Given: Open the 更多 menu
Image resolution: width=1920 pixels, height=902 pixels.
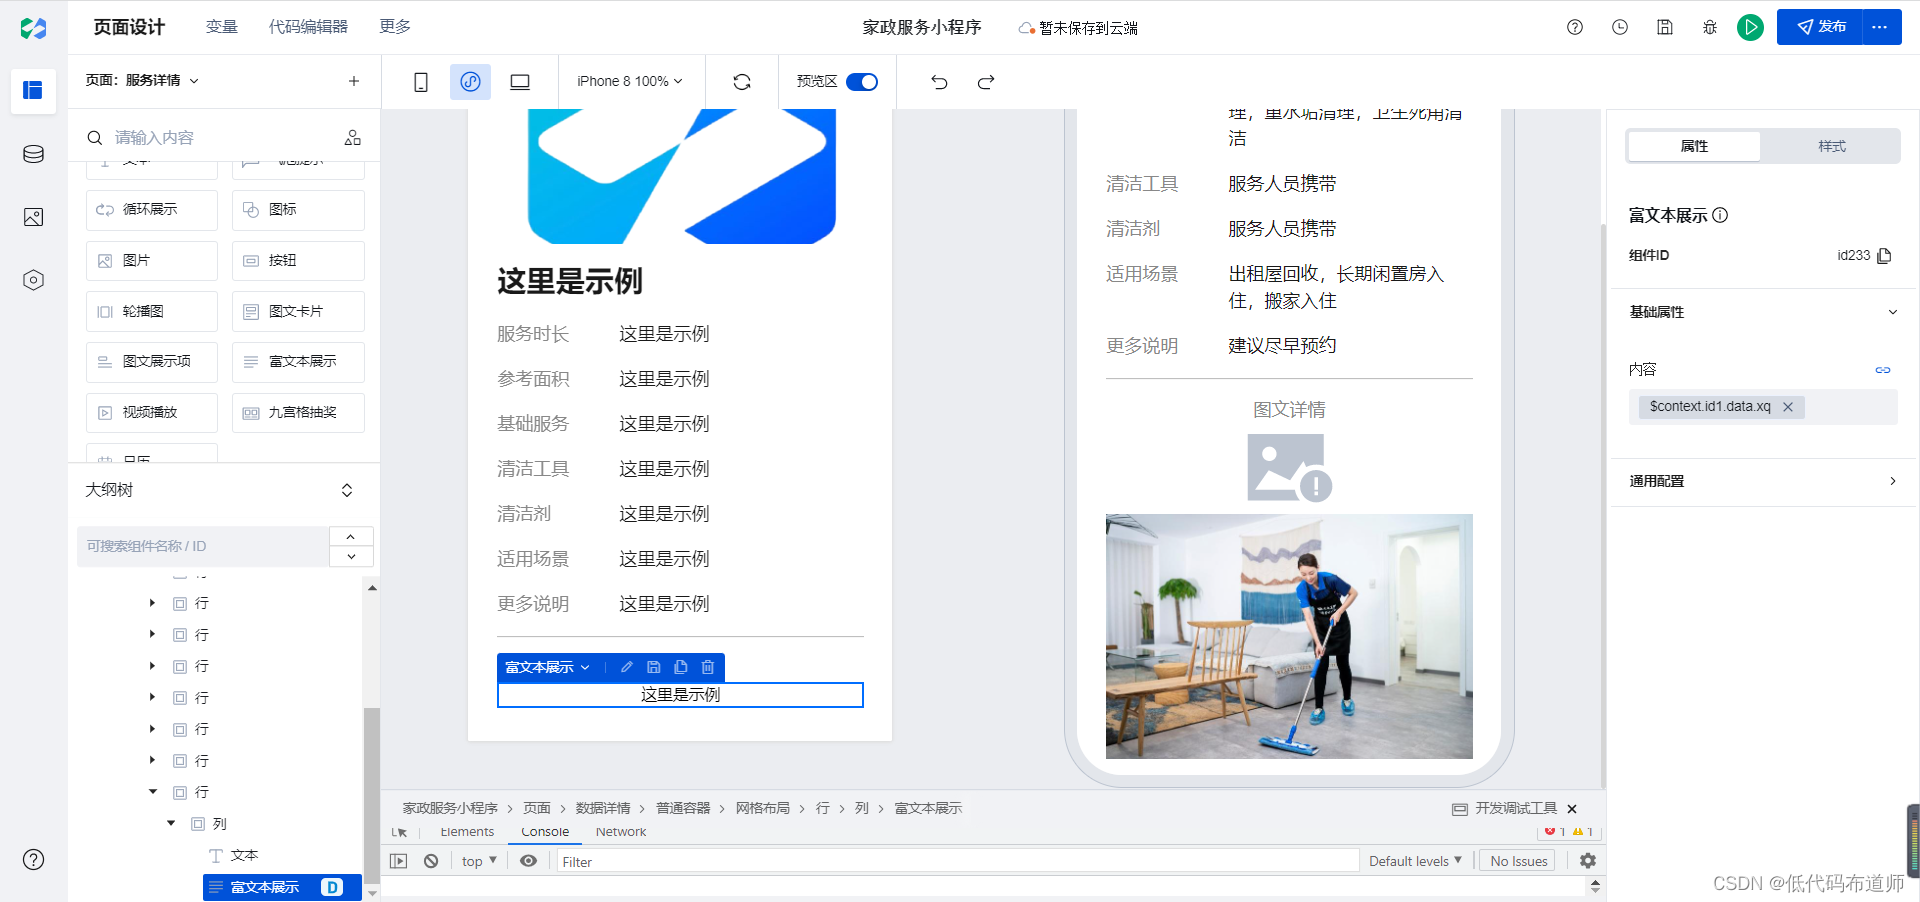Looking at the screenshot, I should click(x=395, y=27).
